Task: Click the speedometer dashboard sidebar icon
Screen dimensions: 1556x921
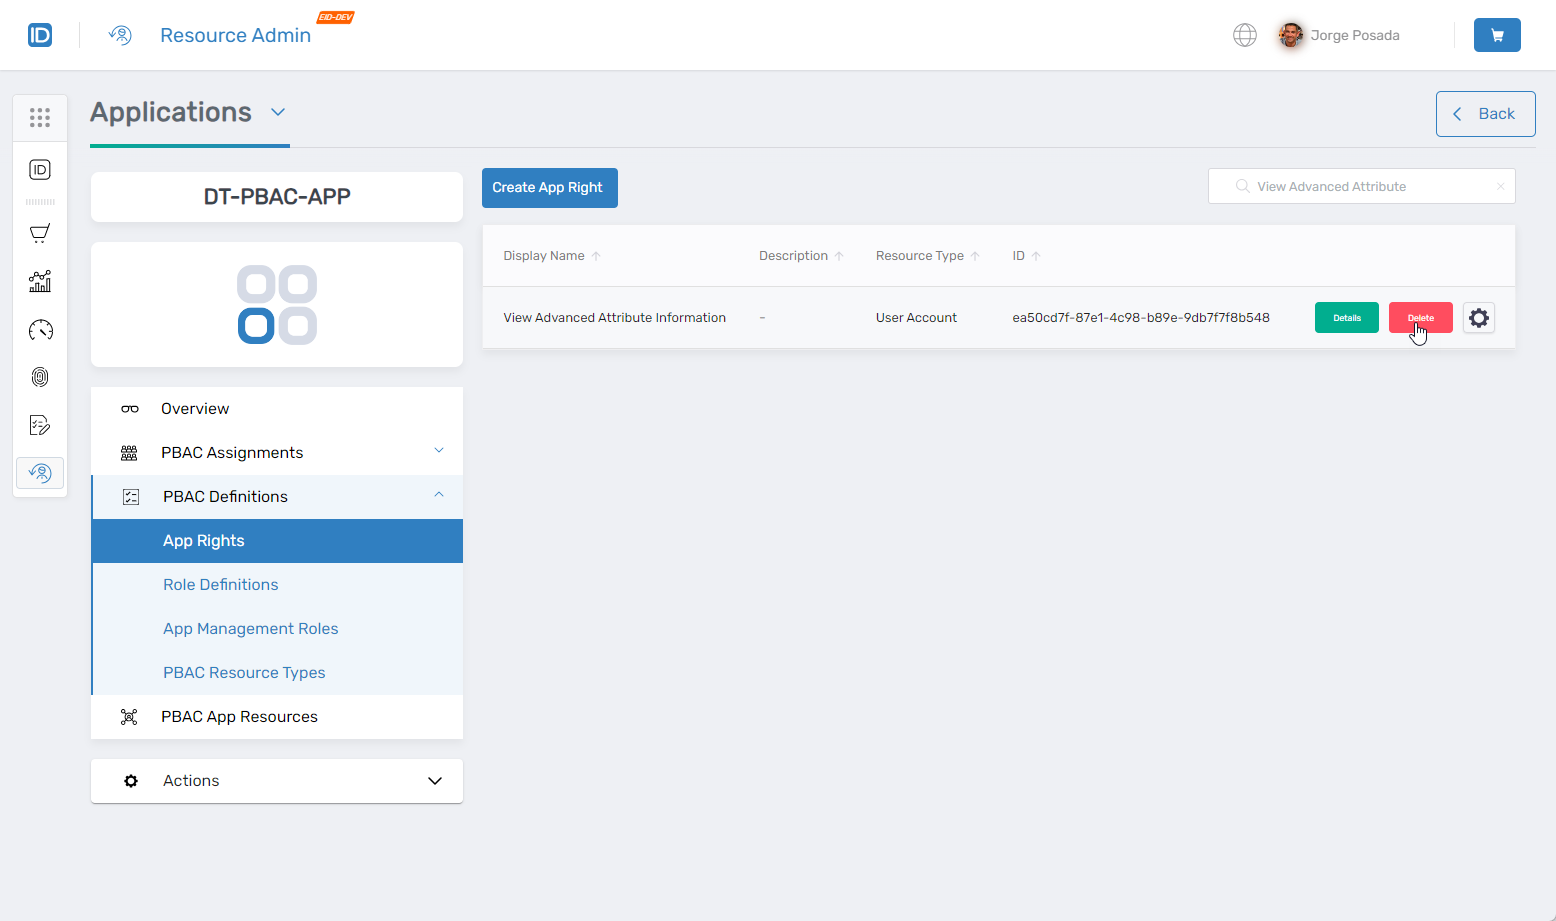Action: [40, 330]
